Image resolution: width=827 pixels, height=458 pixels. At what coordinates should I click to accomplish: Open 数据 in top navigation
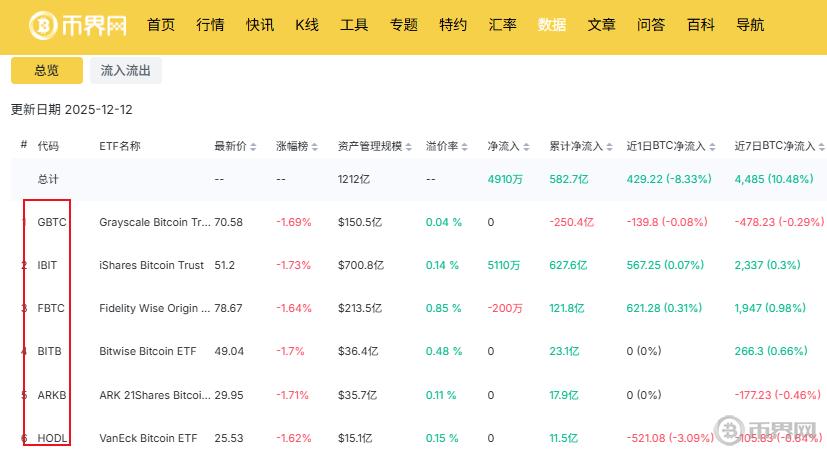(x=551, y=25)
